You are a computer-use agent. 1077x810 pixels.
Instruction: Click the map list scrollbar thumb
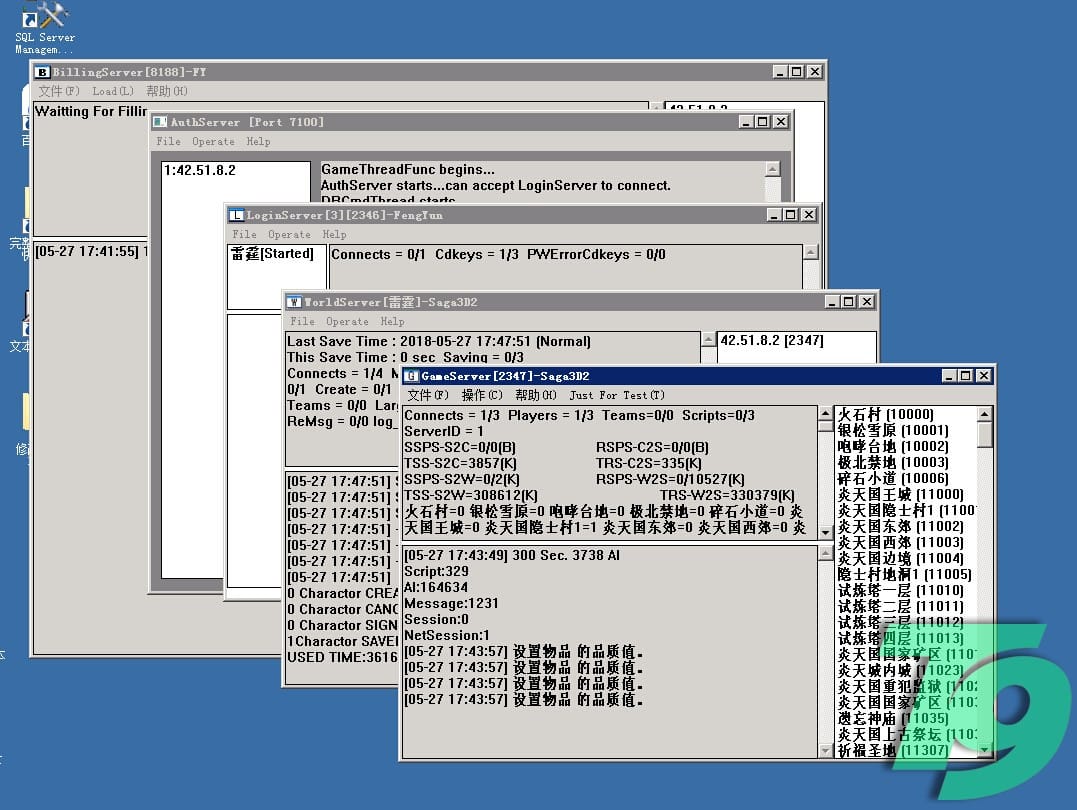click(x=985, y=435)
